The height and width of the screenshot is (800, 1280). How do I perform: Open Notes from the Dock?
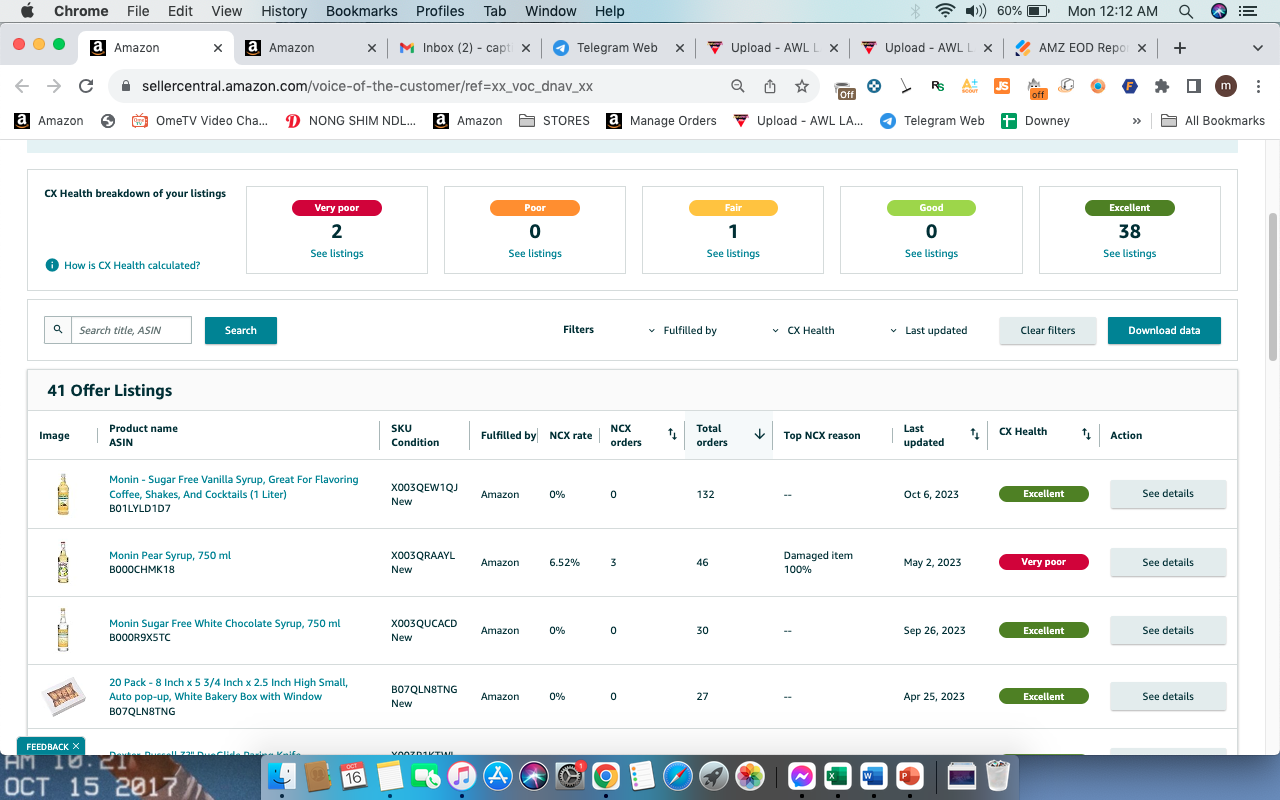pyautogui.click(x=389, y=775)
